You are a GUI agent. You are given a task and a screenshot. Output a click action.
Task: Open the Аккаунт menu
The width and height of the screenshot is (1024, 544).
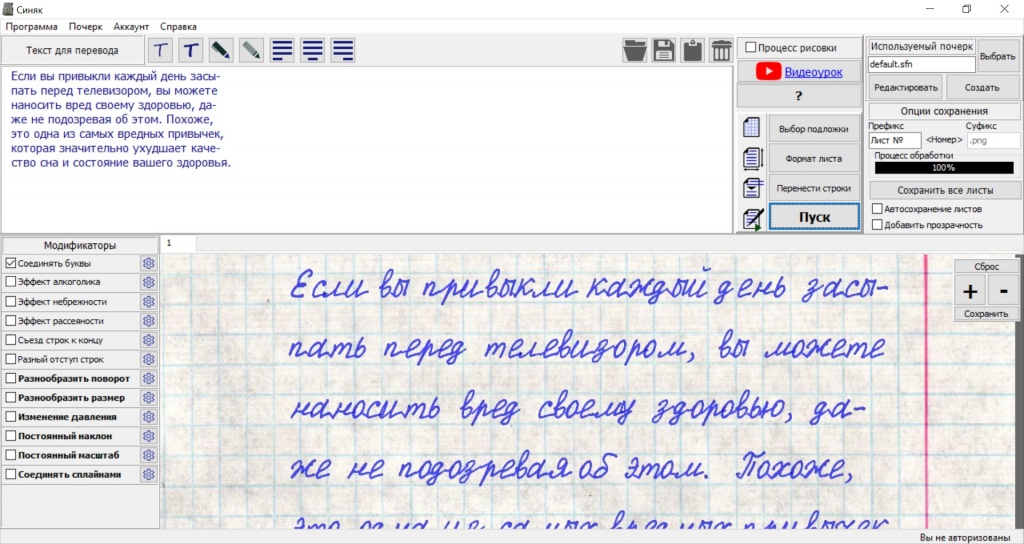(131, 27)
